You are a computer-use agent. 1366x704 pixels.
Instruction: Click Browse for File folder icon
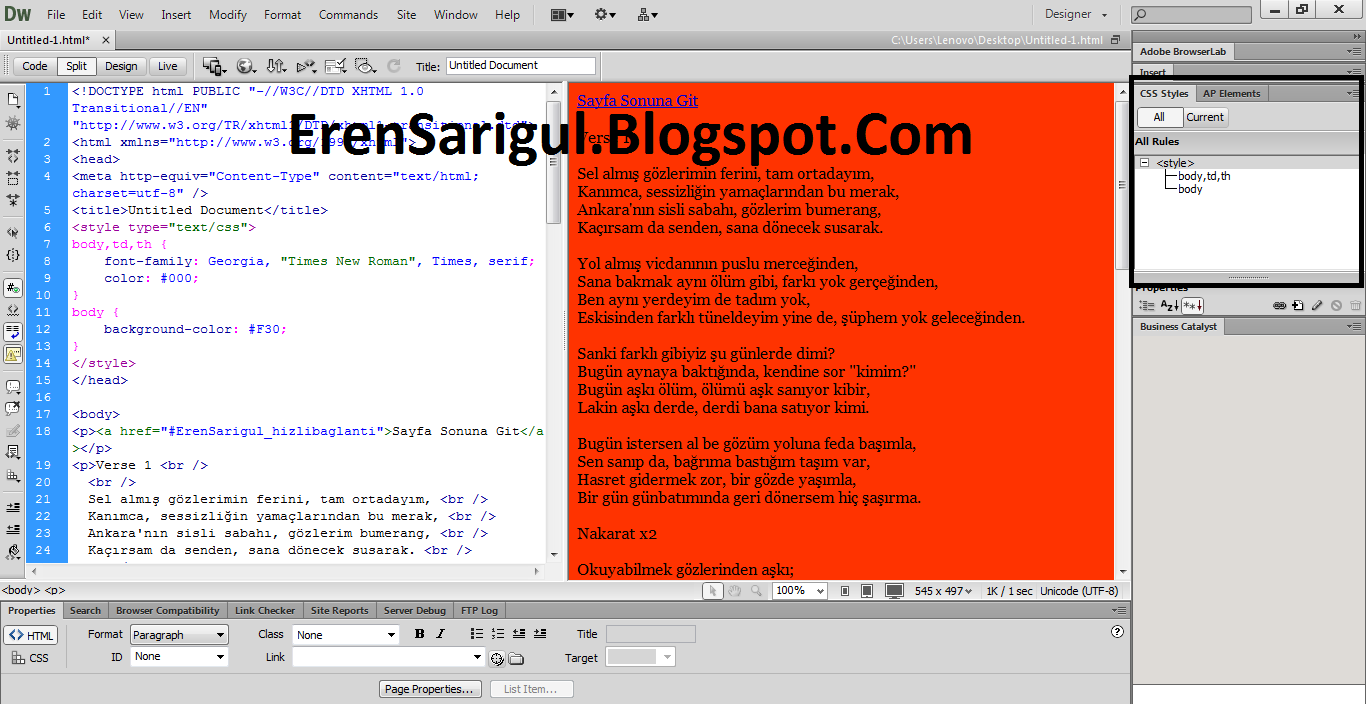pos(516,658)
